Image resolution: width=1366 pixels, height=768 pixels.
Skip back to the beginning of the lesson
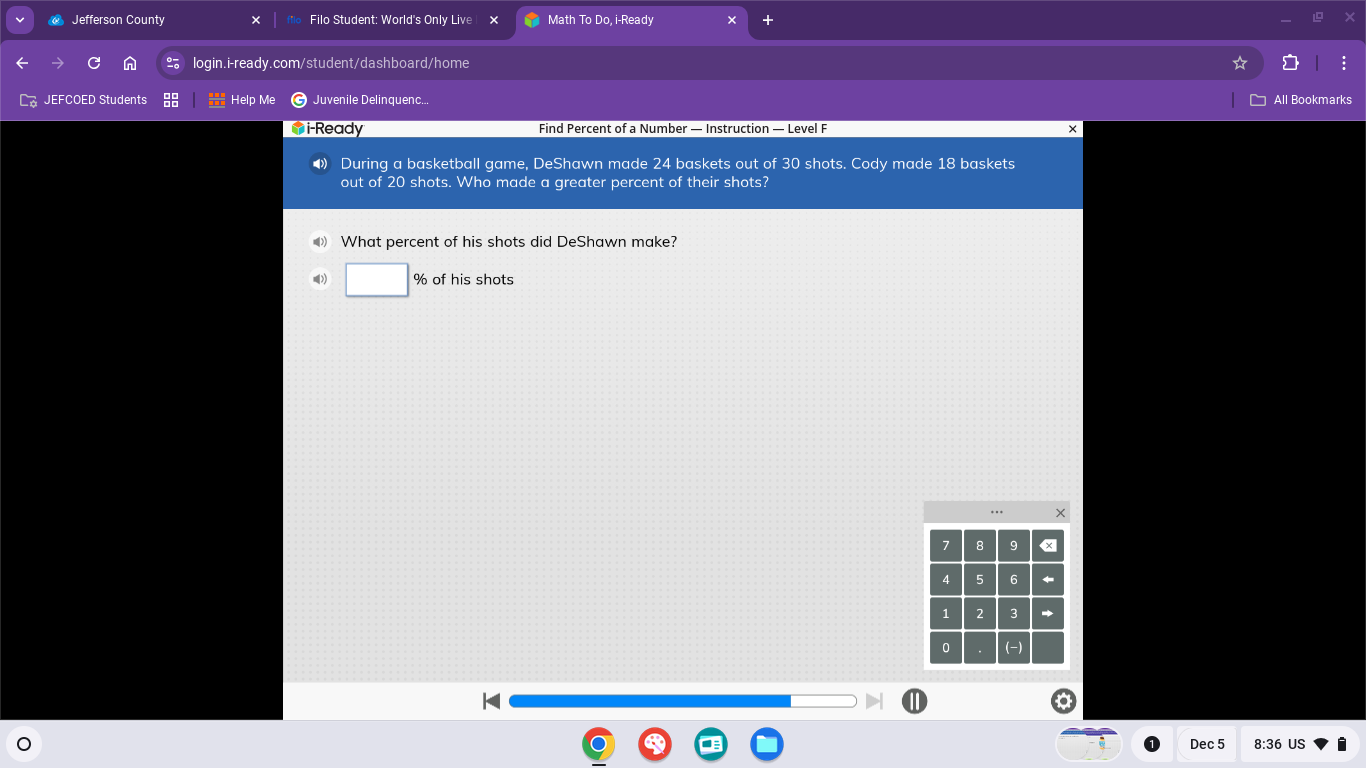point(491,701)
